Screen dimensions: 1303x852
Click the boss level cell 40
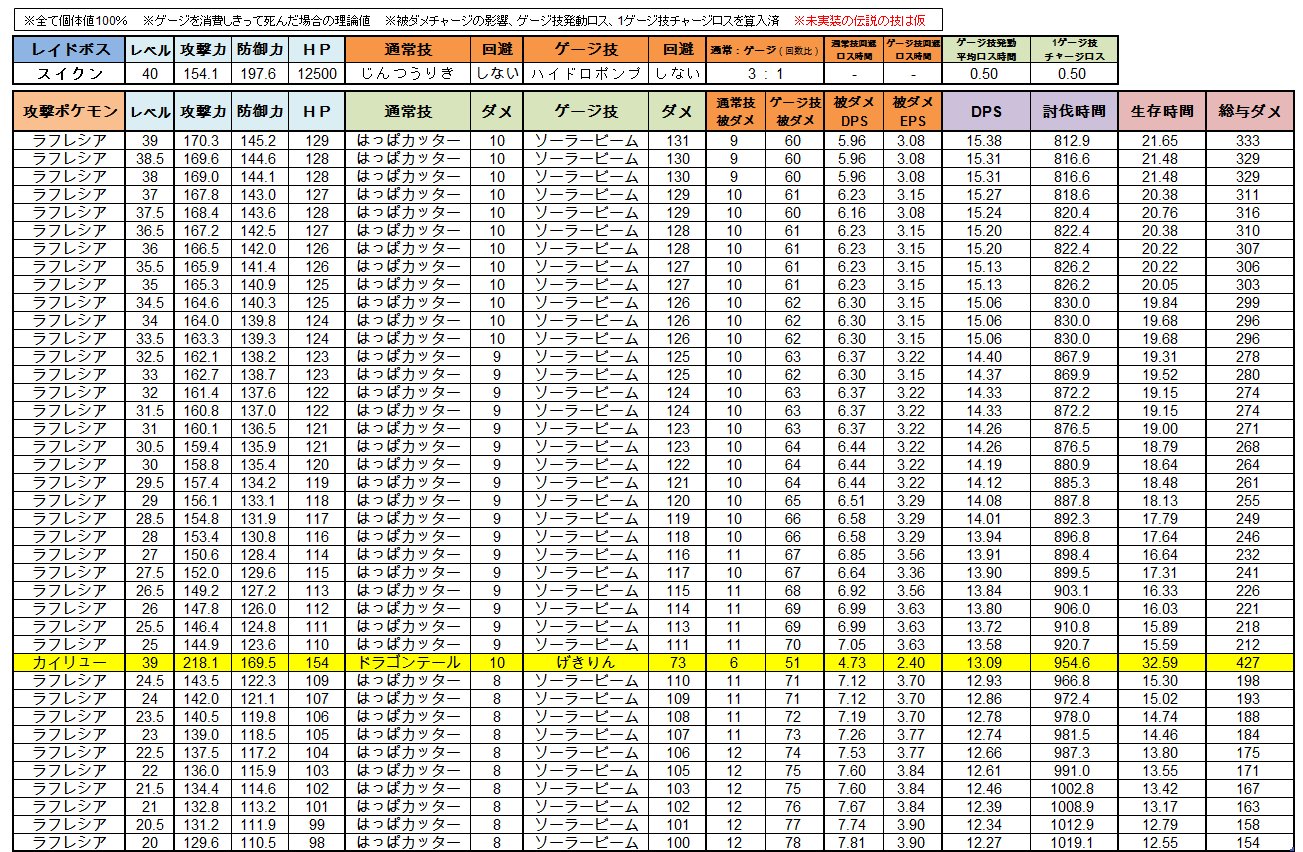[x=150, y=74]
